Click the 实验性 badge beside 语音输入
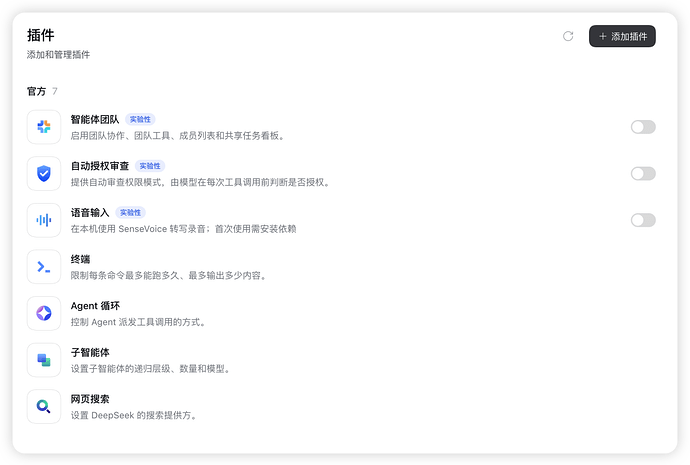Screen dimensions: 690x465 click(130, 213)
